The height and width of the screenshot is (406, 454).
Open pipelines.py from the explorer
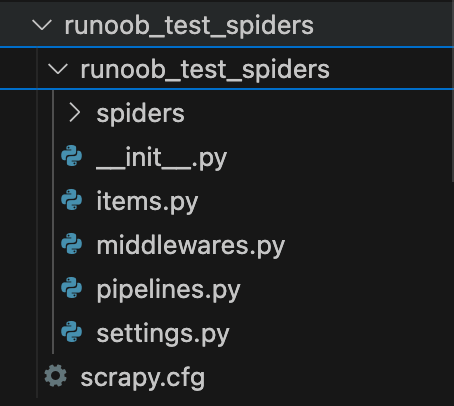point(168,290)
